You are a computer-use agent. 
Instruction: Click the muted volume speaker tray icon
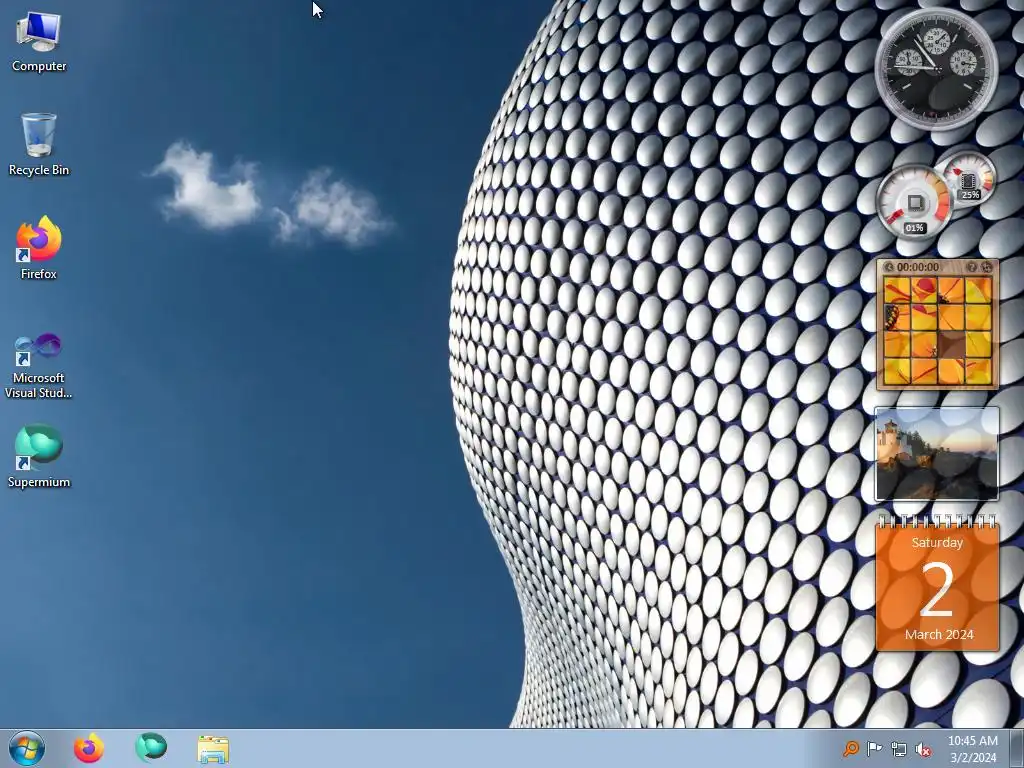point(923,750)
